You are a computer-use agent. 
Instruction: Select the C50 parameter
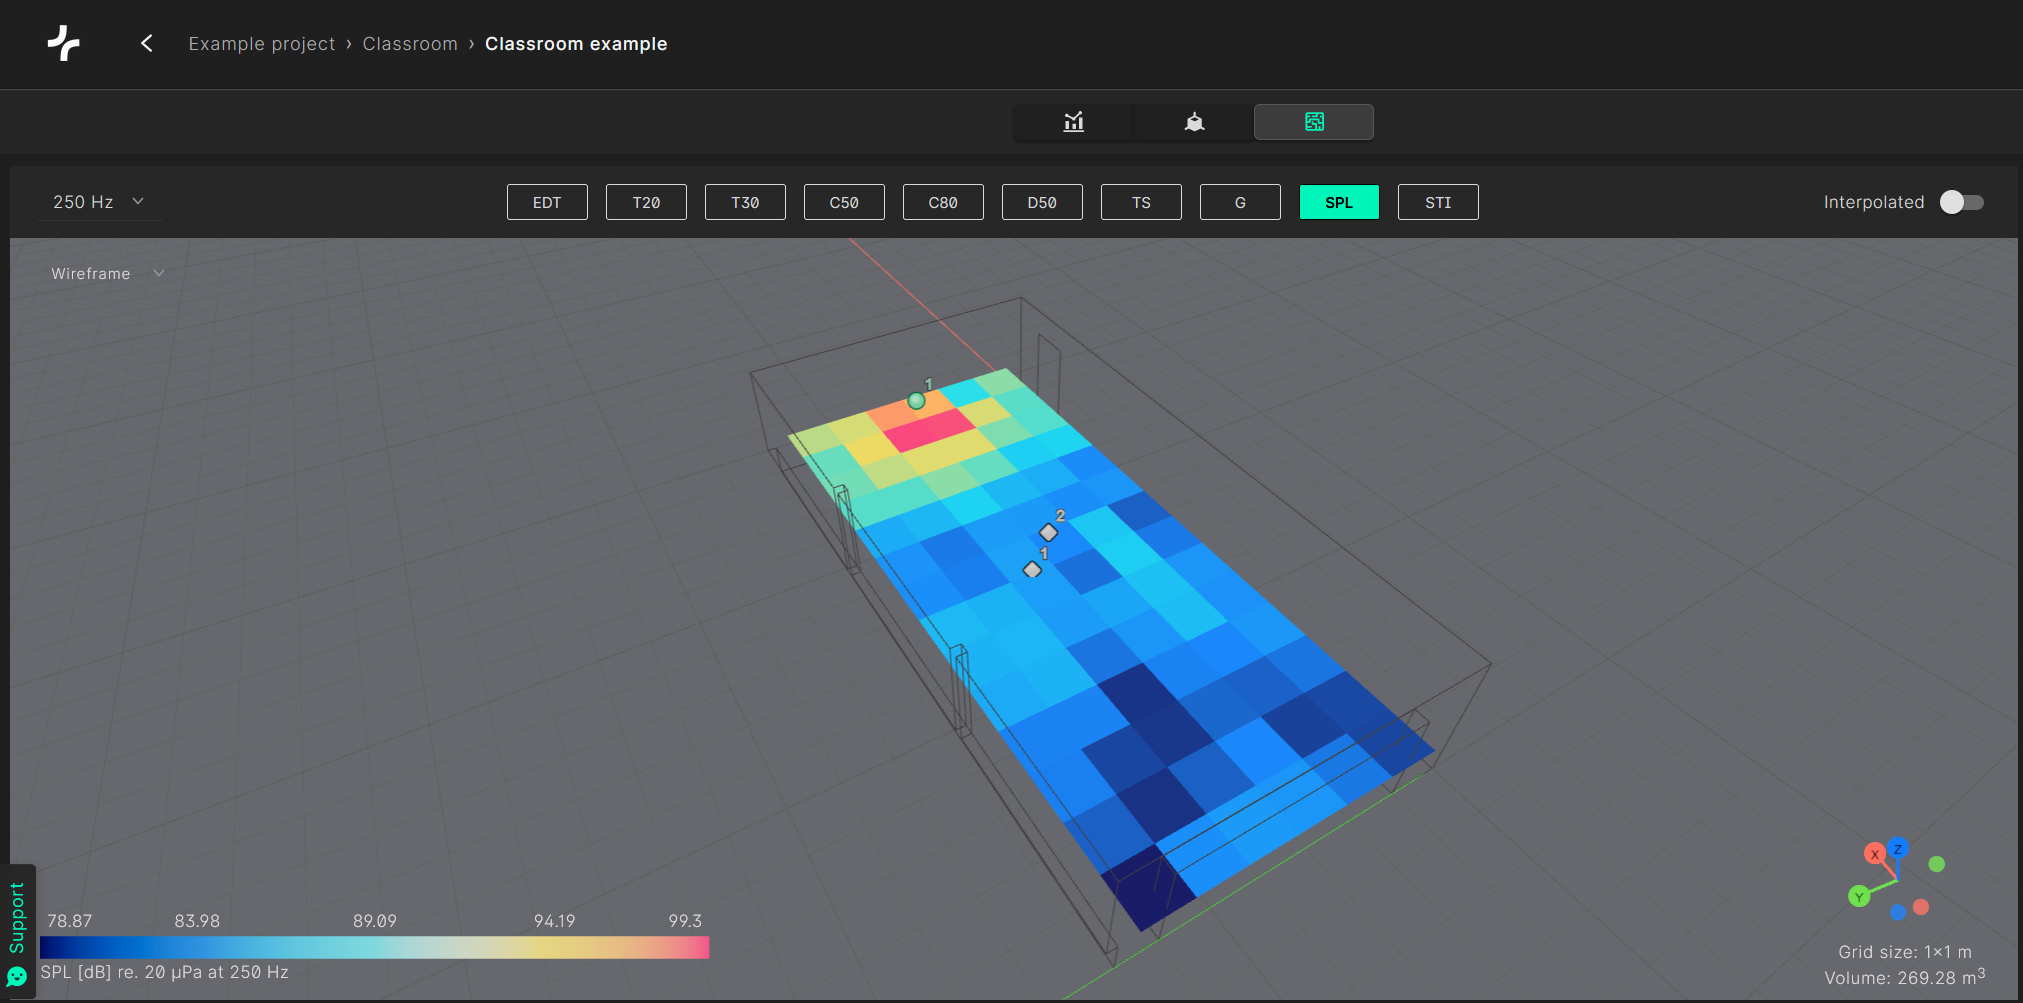coord(844,202)
